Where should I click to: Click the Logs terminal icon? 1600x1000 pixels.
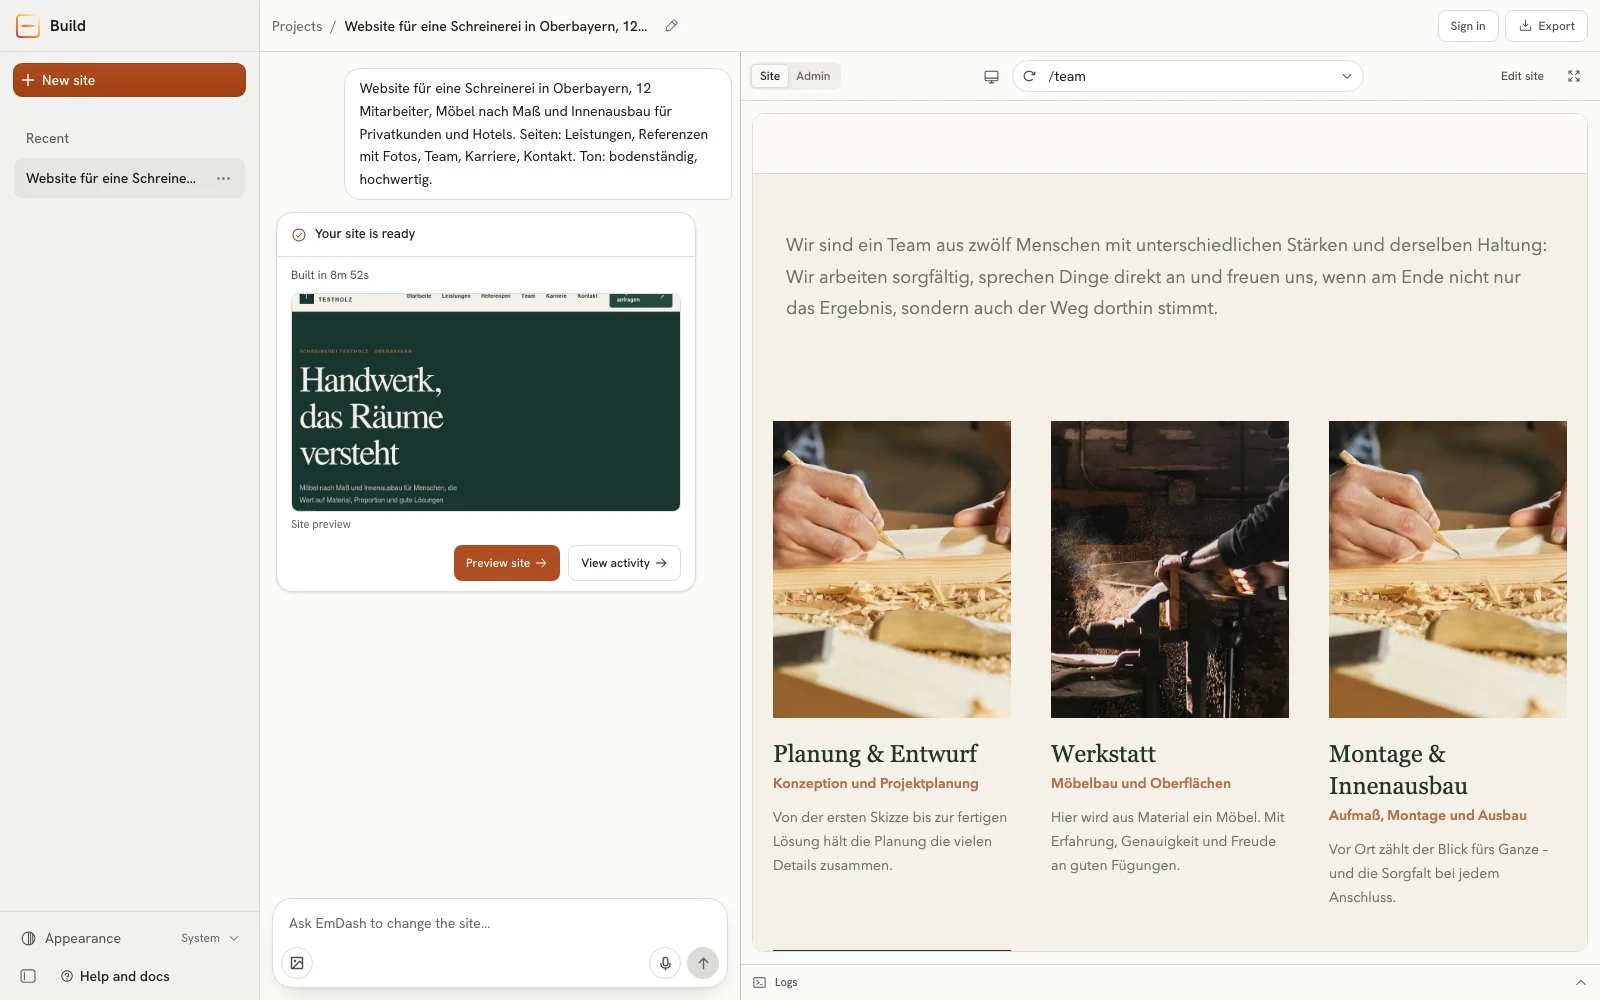click(x=760, y=982)
